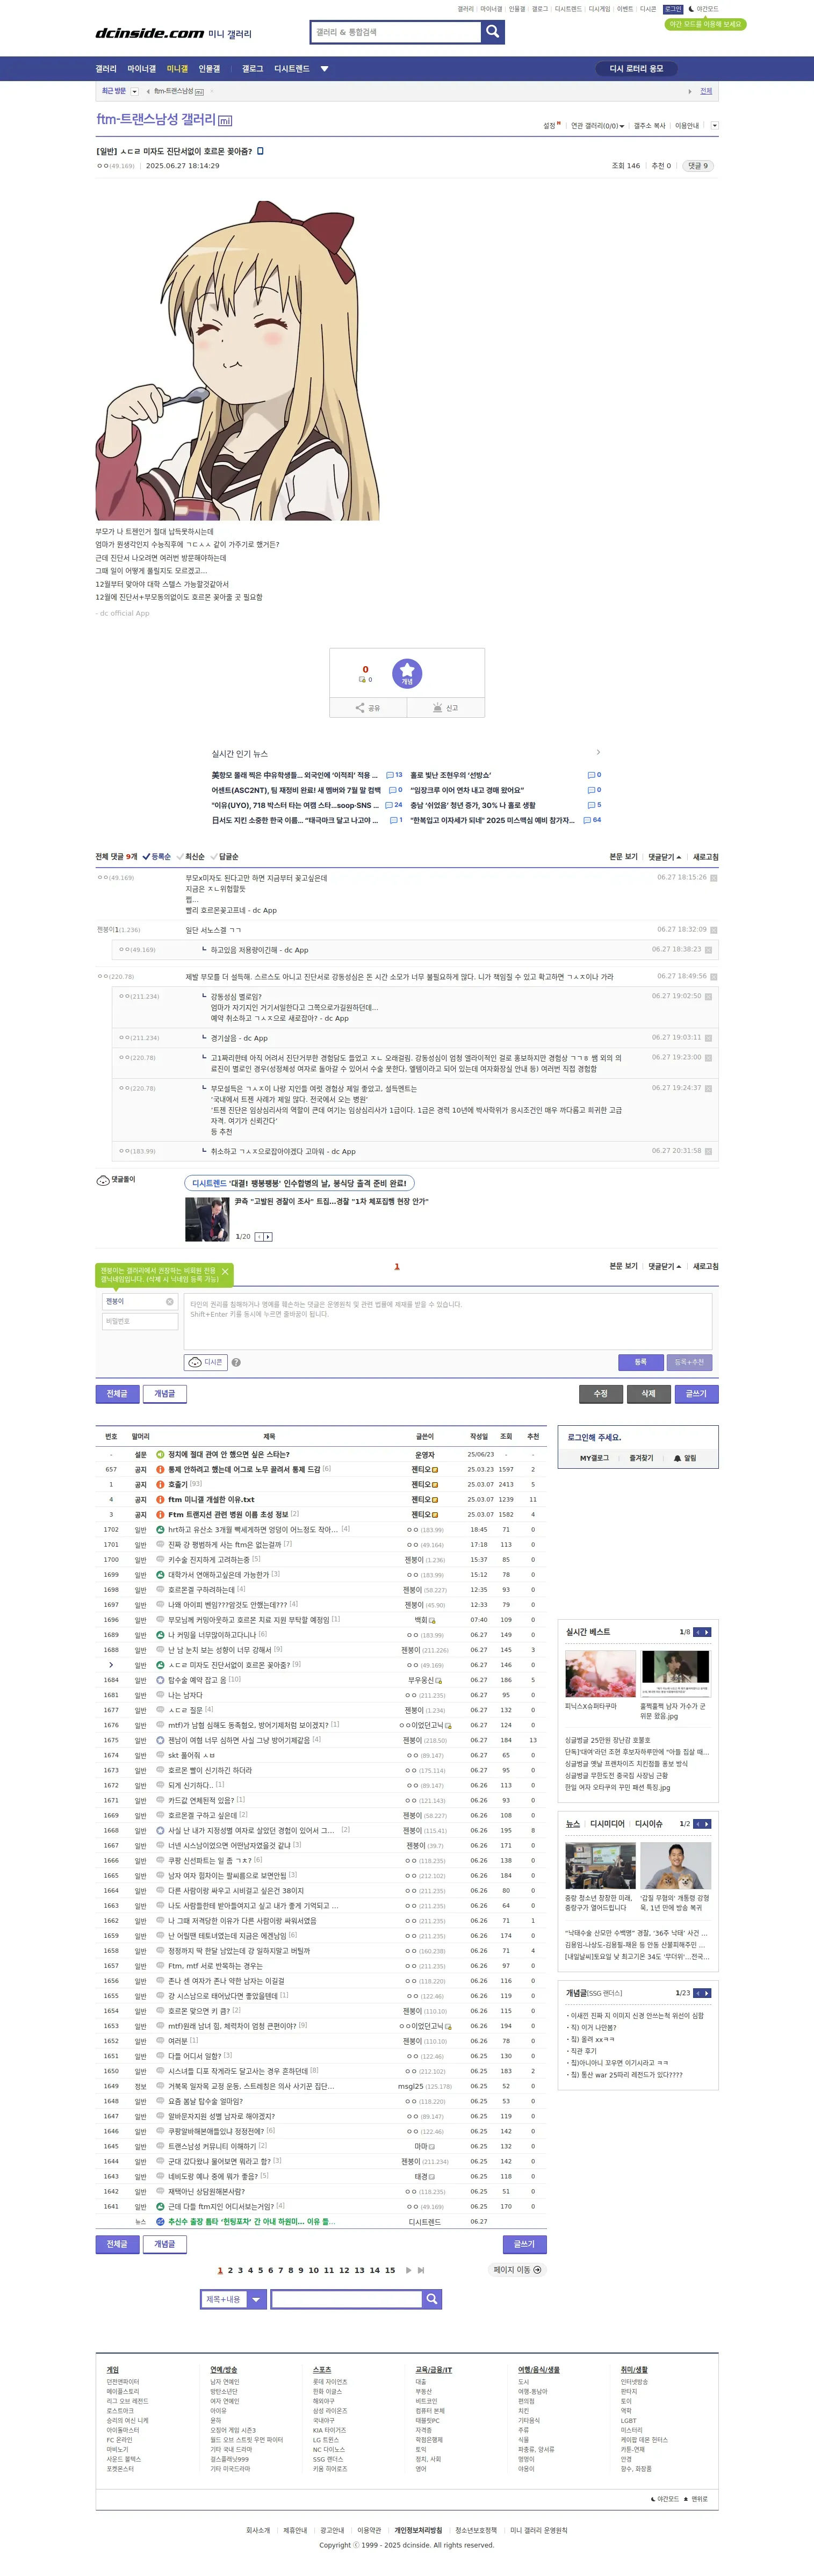Image resolution: width=814 pixels, height=2576 pixels.
Task: Click the dcinside.com logo
Action: (149, 33)
